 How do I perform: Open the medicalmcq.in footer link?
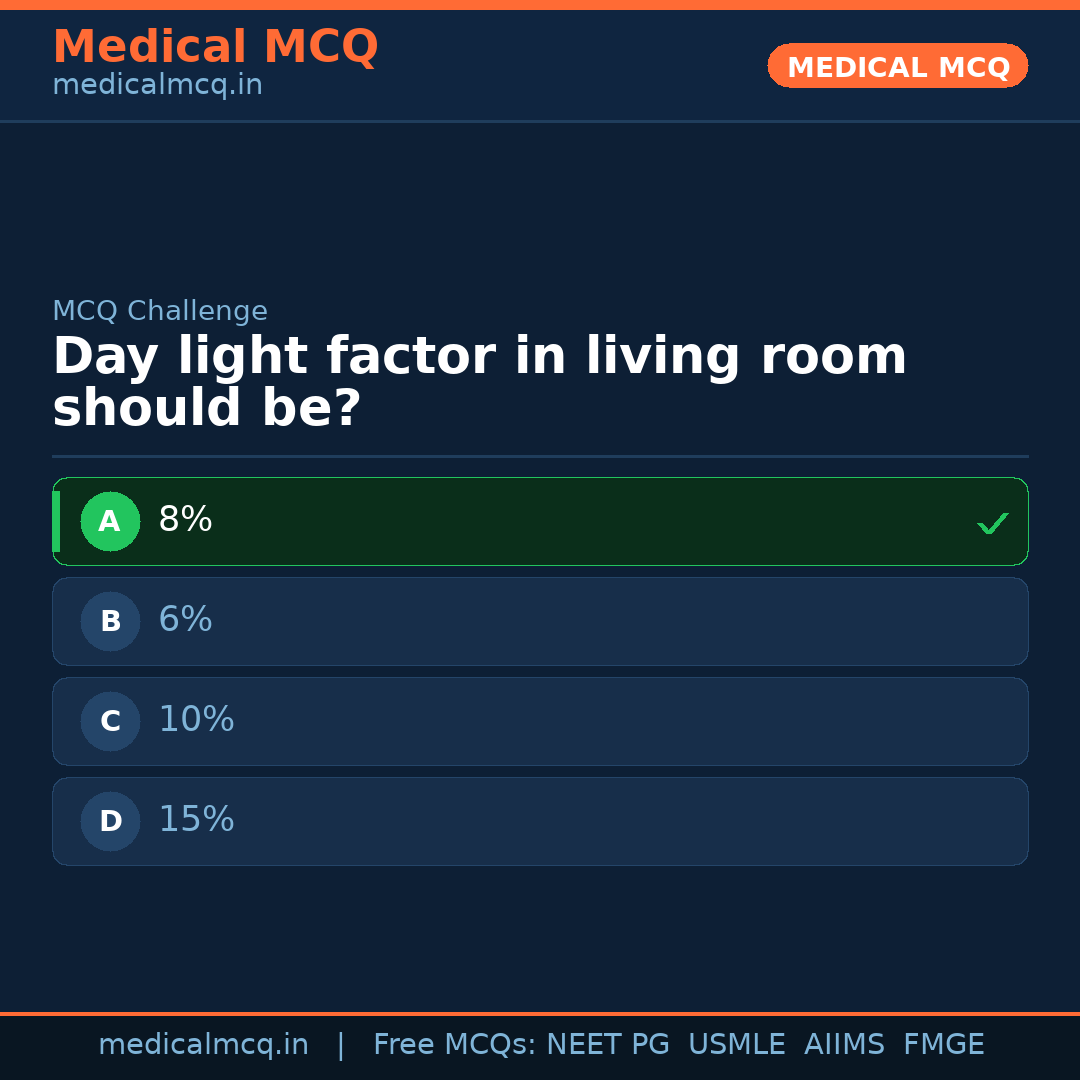[203, 1045]
